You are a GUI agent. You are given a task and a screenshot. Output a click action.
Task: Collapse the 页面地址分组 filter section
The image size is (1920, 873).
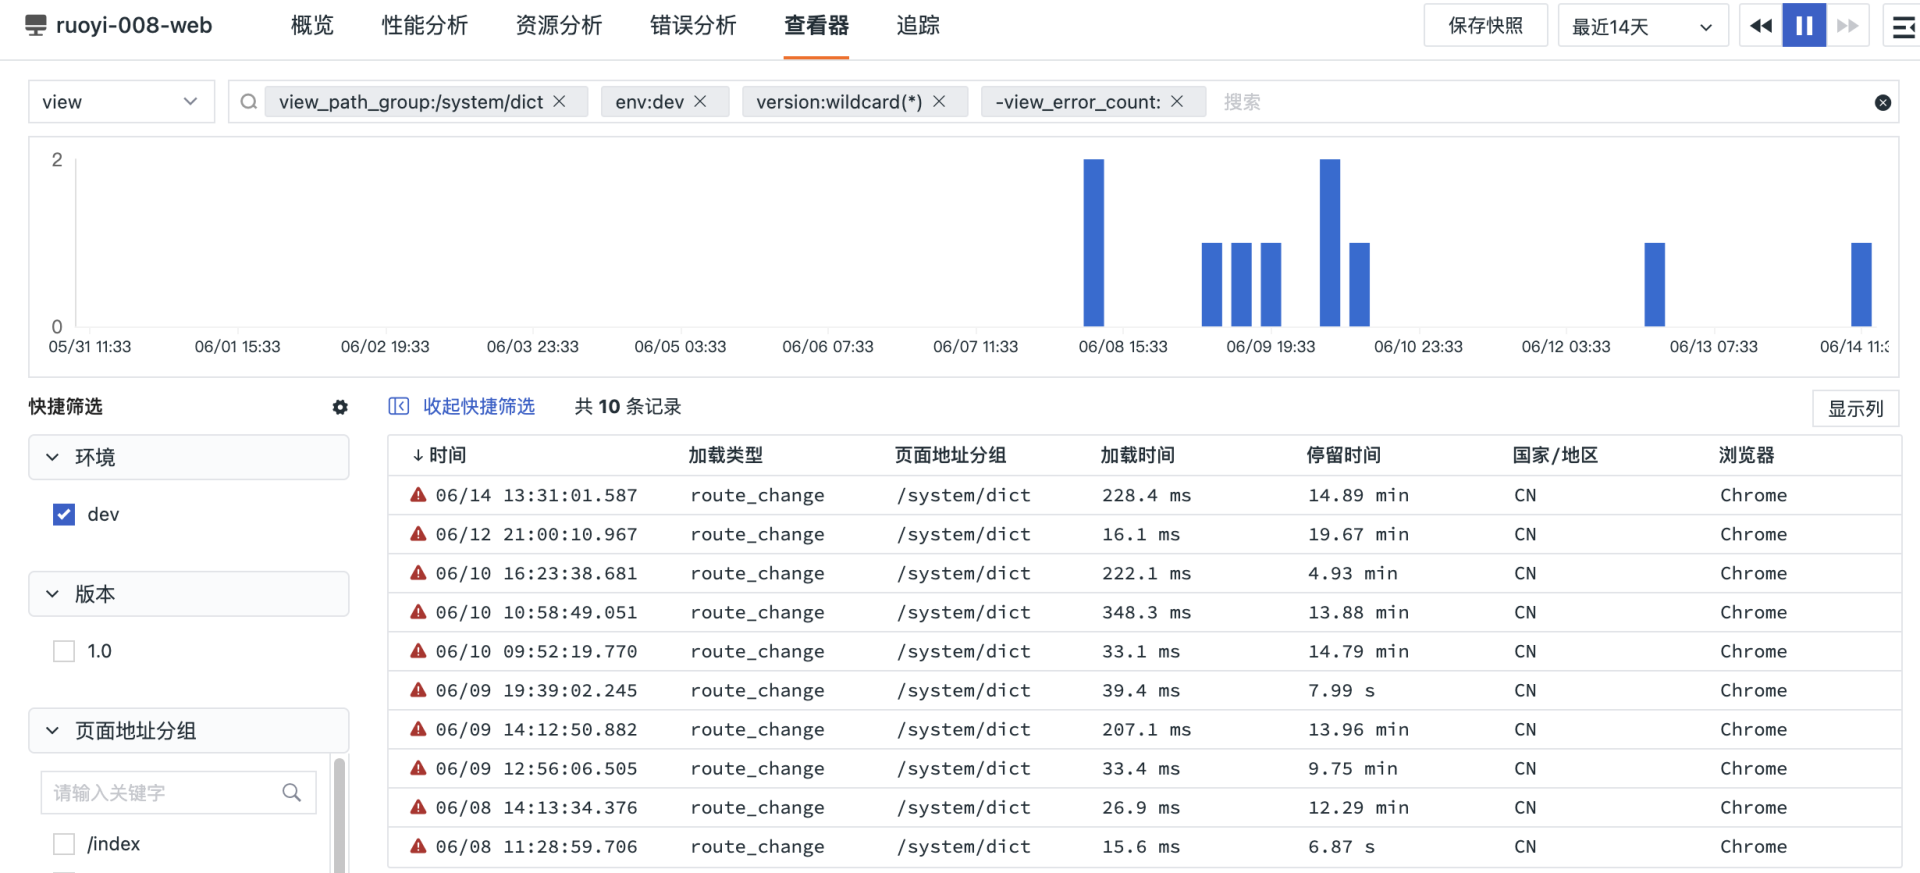pos(53,731)
